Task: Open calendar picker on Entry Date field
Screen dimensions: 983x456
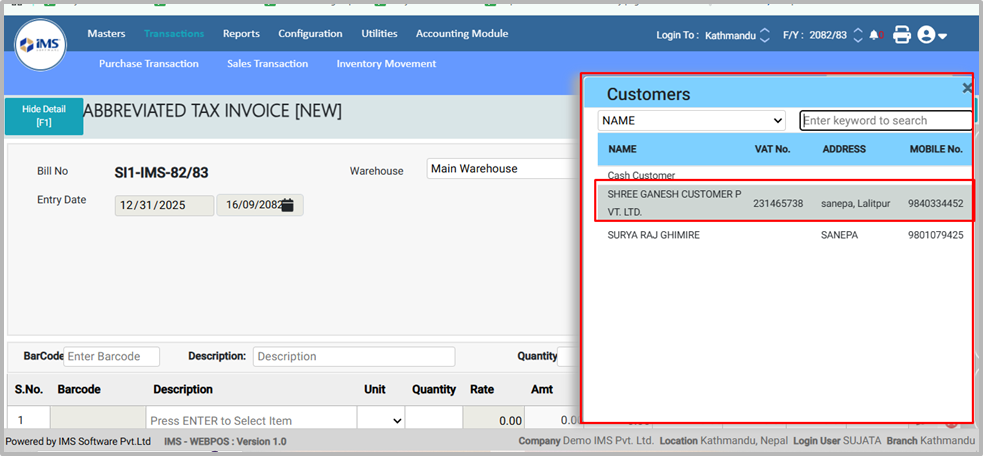Action: (x=287, y=205)
